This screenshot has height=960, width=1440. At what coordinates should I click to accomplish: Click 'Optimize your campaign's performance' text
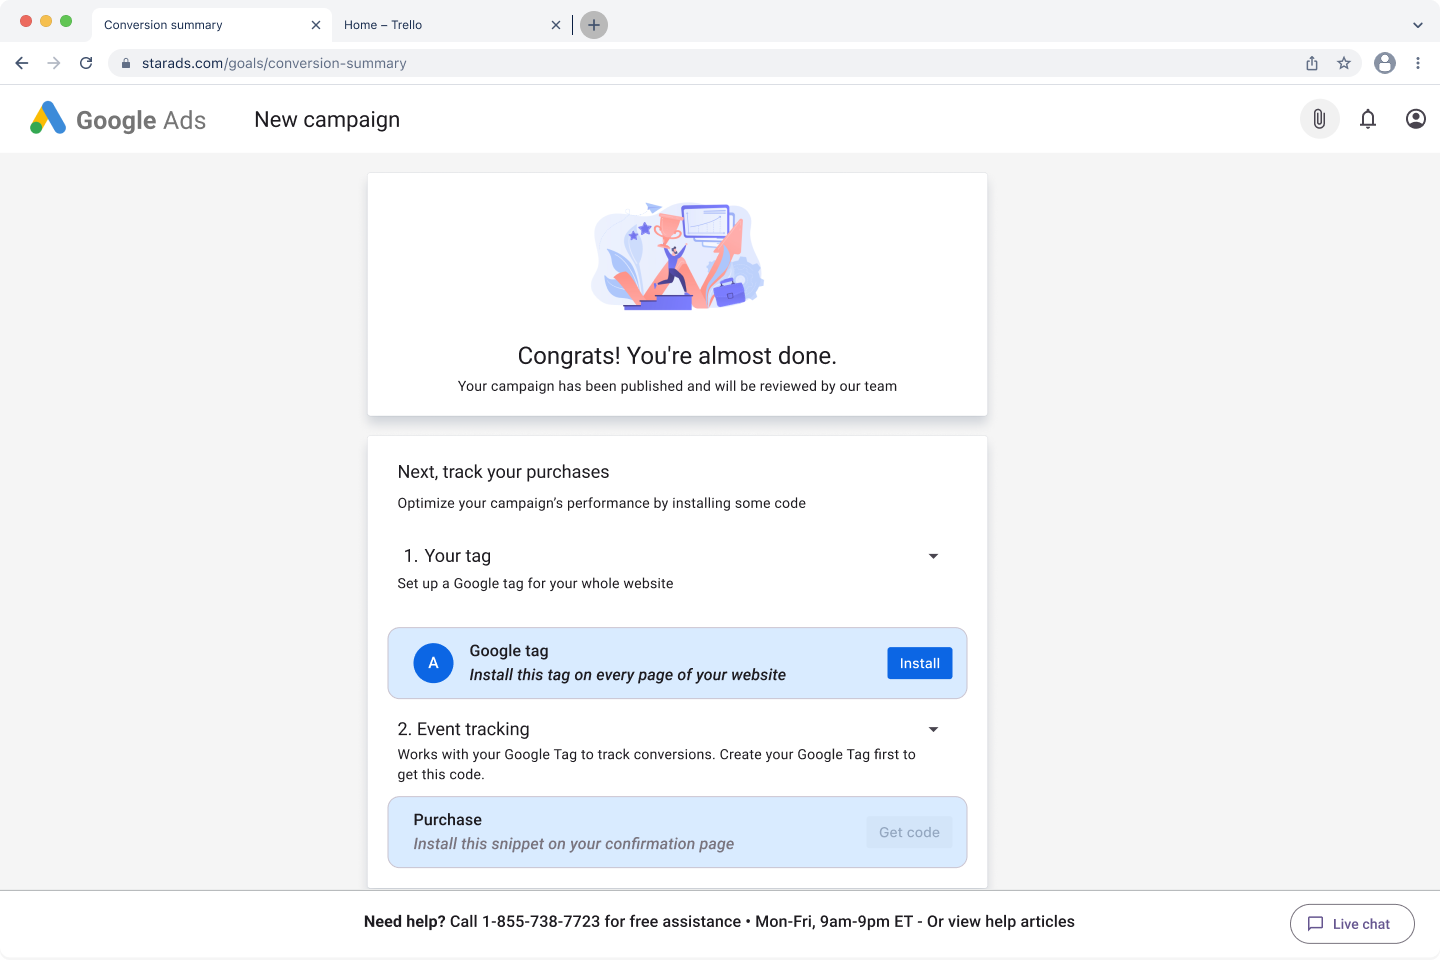[x=601, y=503]
